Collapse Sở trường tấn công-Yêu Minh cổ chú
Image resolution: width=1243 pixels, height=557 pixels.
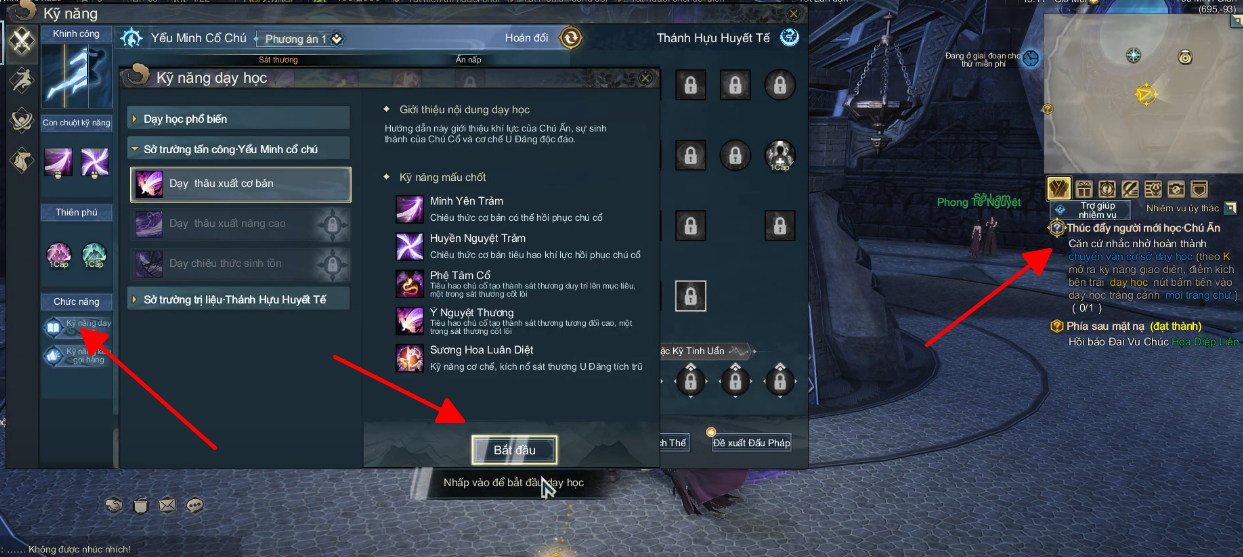coord(239,148)
